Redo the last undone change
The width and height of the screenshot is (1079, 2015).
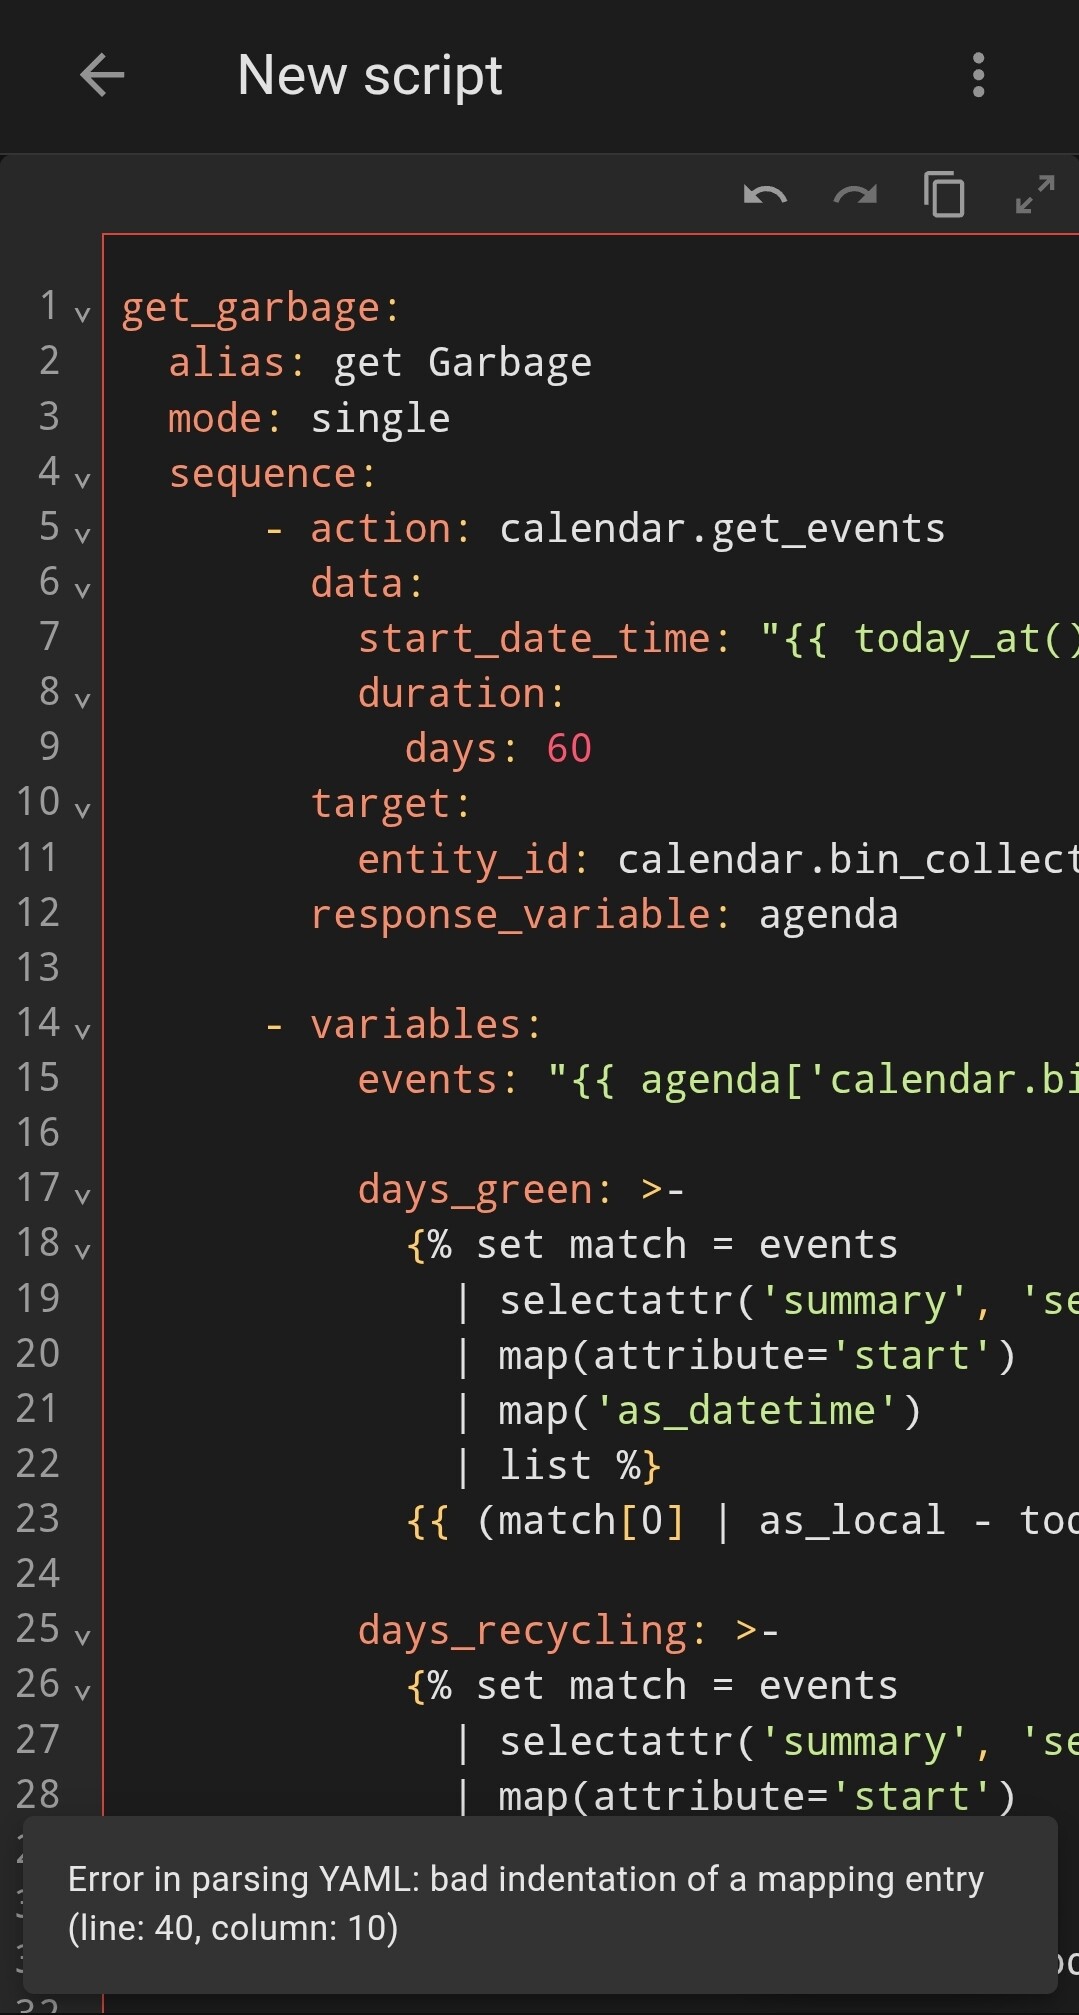855,194
